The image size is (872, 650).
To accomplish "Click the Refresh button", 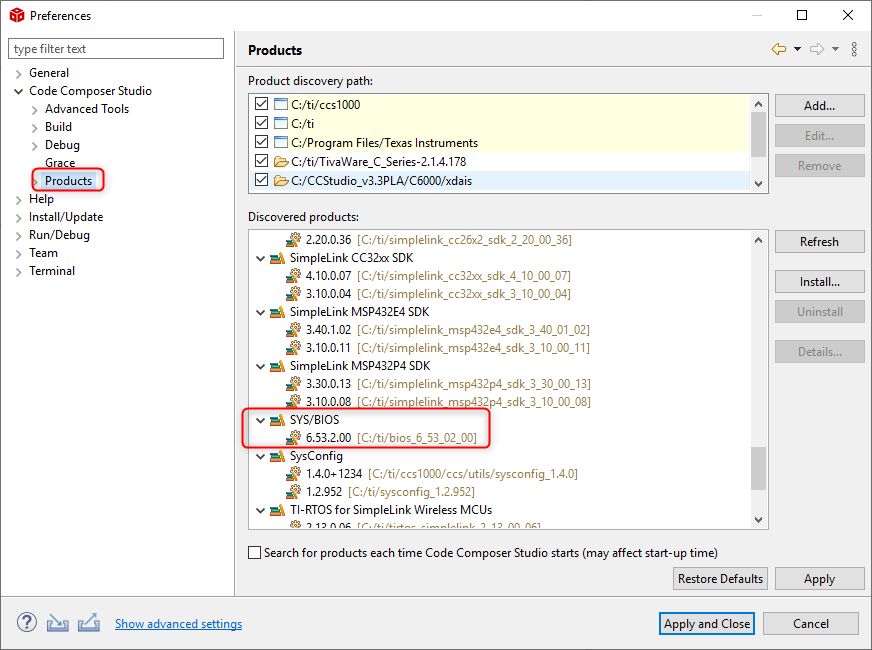I will [819, 241].
